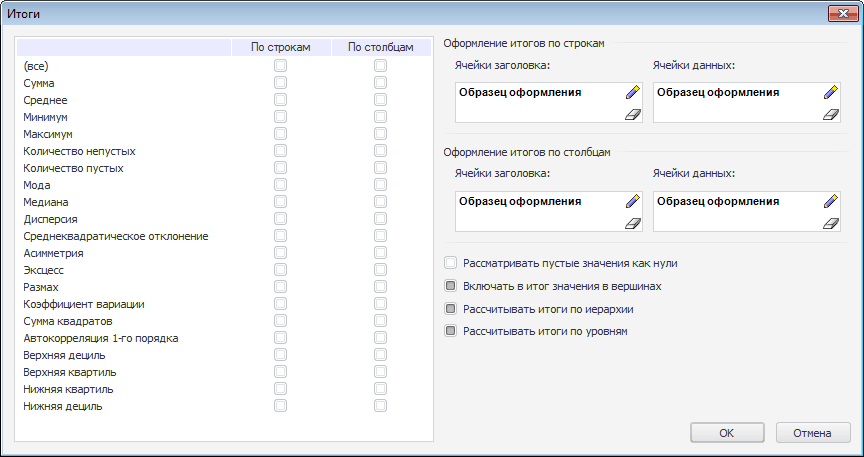
Task: Edit row totals data cells format (pencil)
Action: (830, 92)
